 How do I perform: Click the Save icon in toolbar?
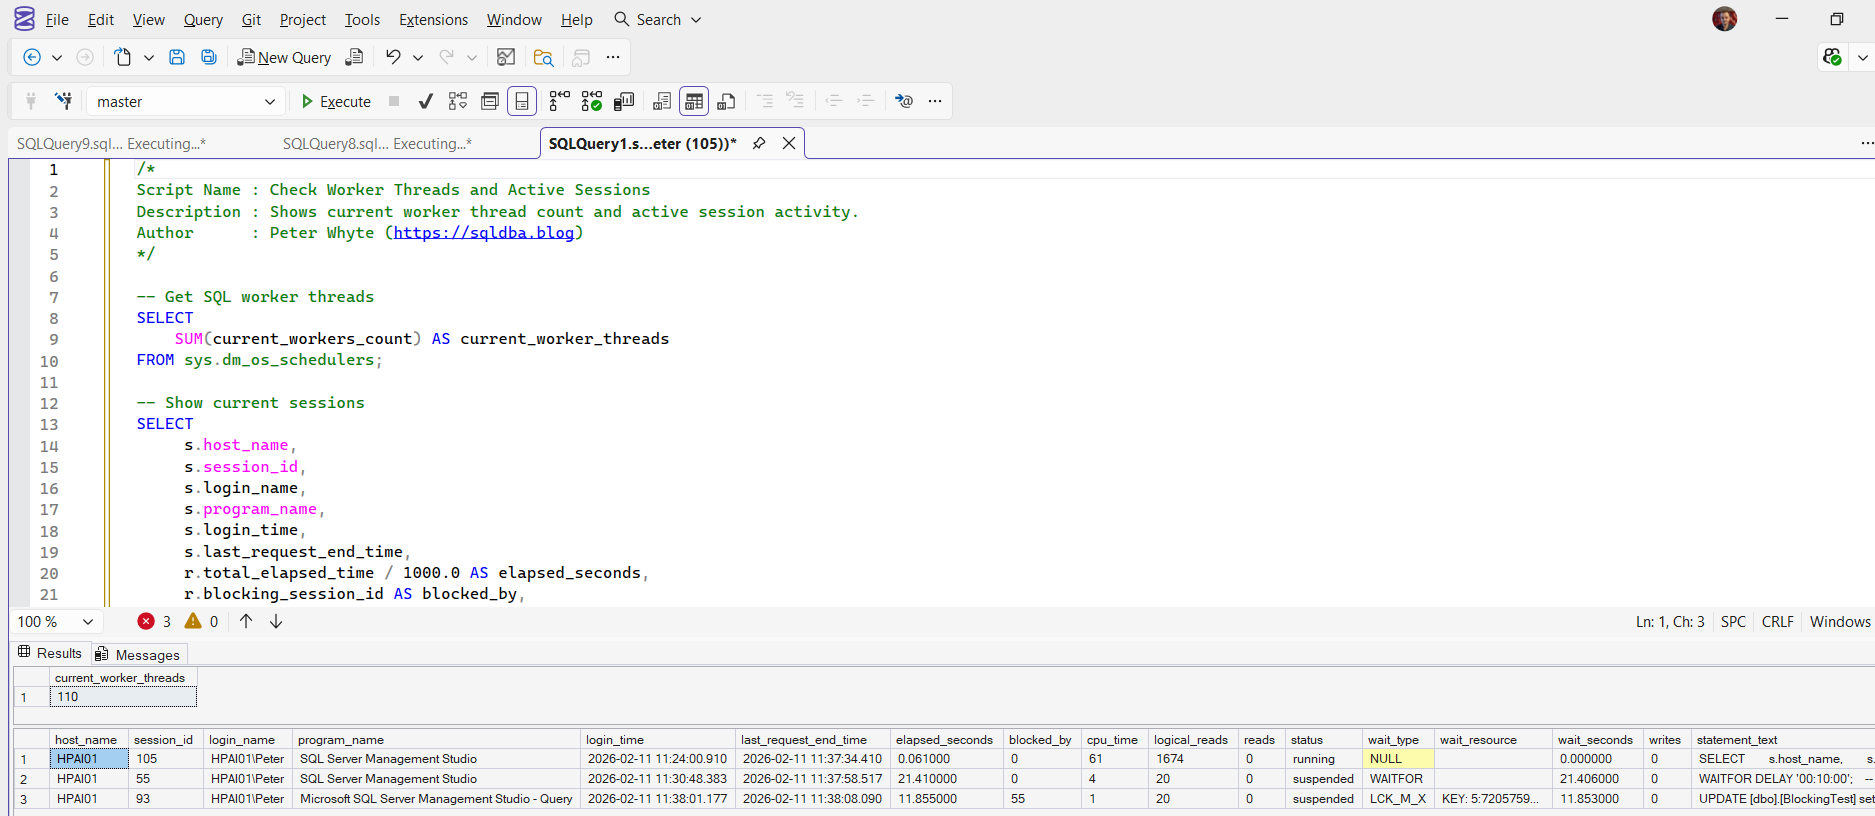pyautogui.click(x=177, y=57)
